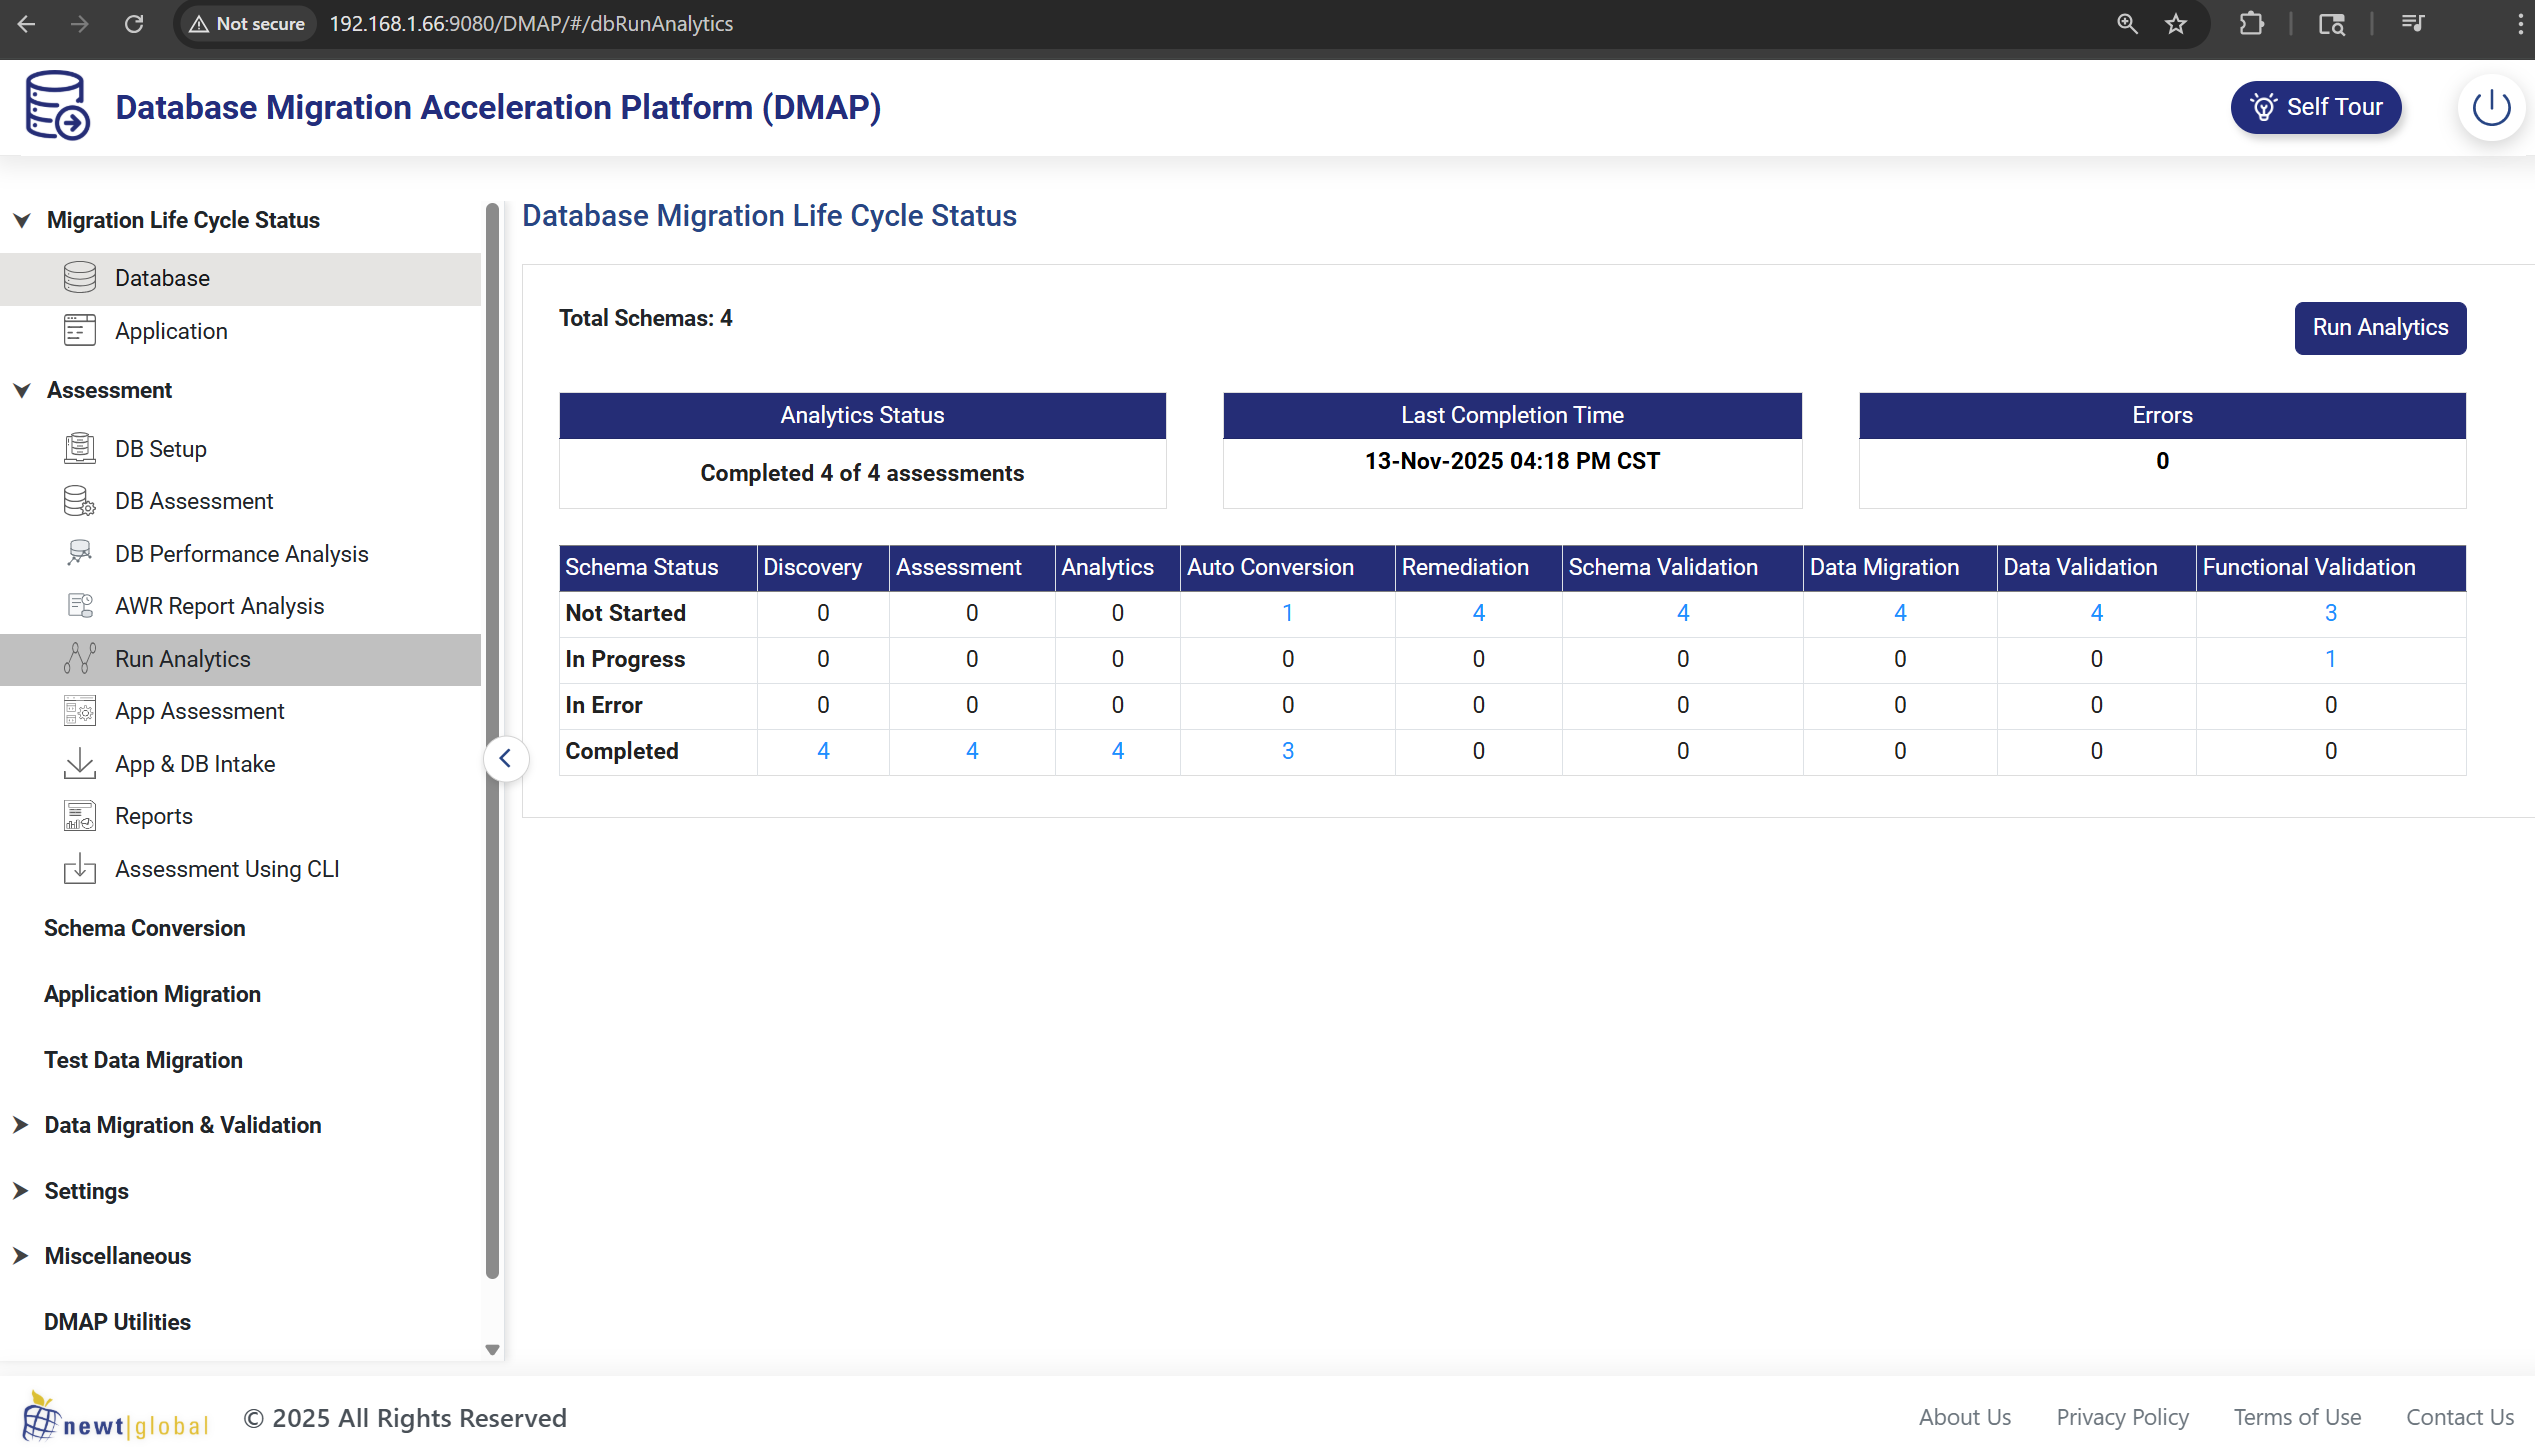This screenshot has height=1452, width=2535.
Task: Collapse the Migration Life Cycle Status section
Action: pyautogui.click(x=22, y=220)
